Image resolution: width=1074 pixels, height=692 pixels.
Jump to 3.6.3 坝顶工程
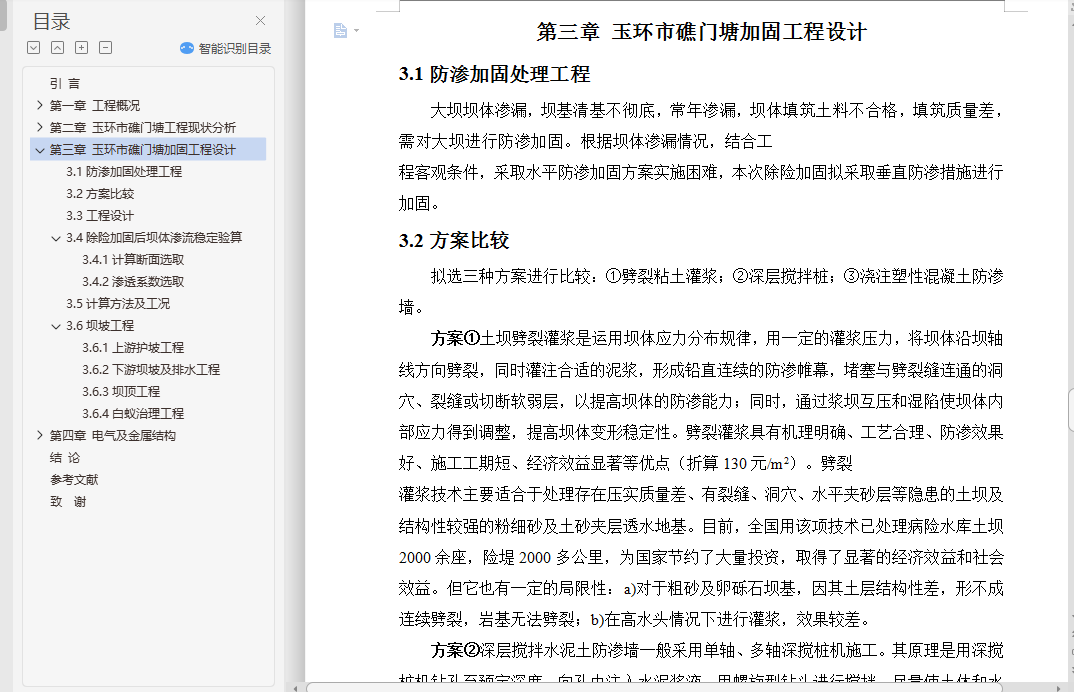click(x=121, y=391)
